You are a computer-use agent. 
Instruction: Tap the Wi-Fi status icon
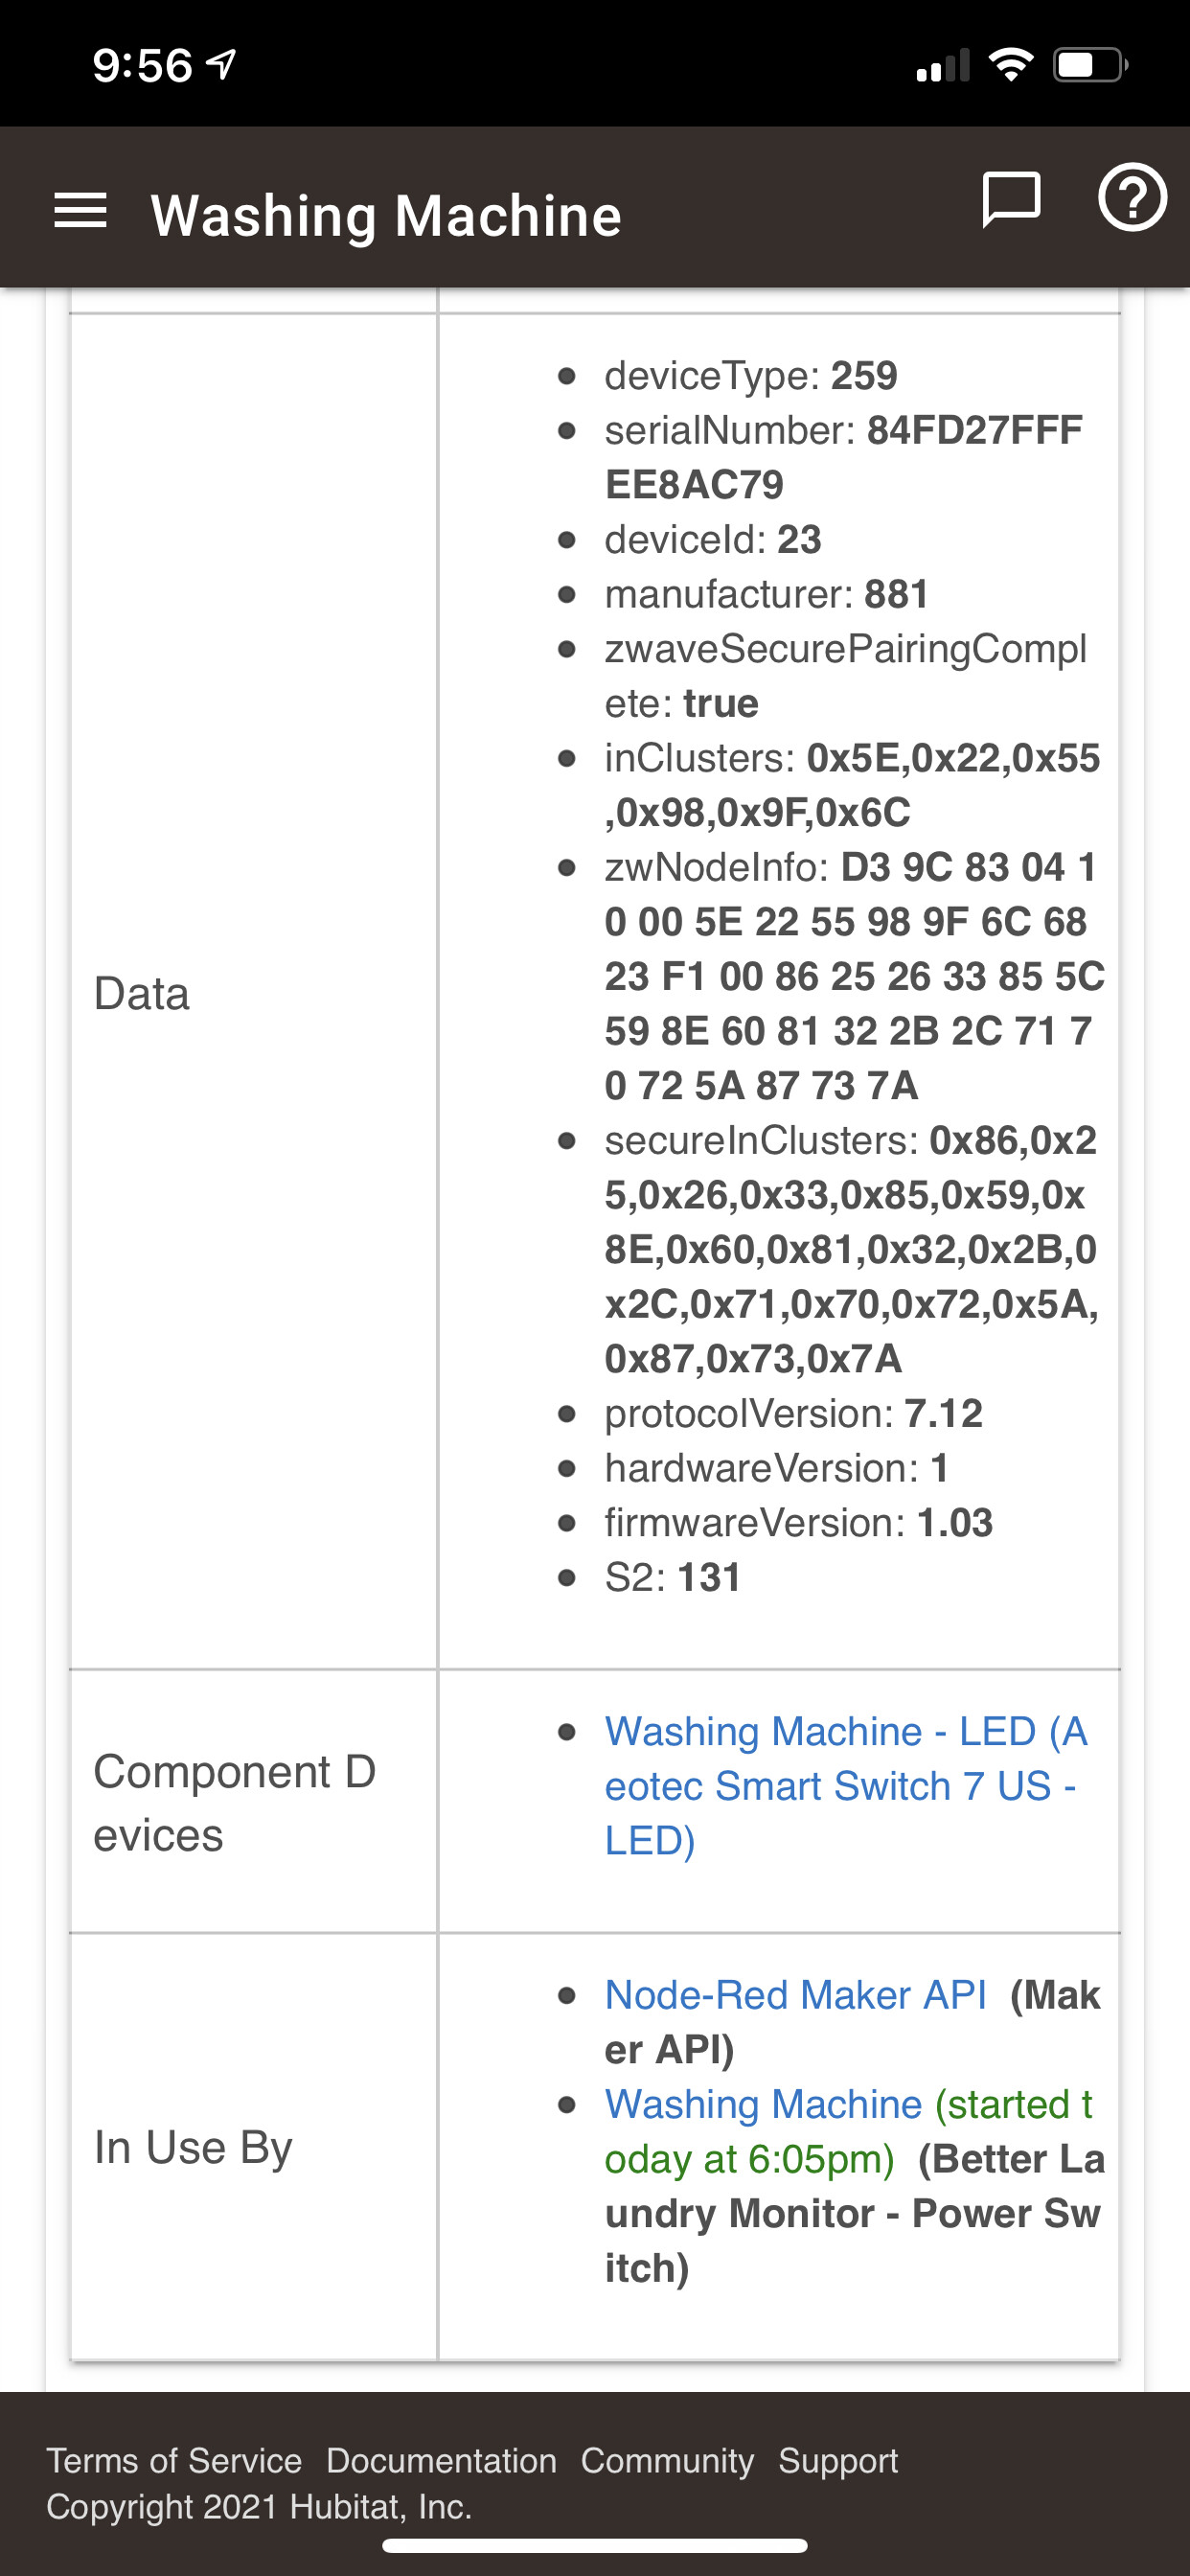(1011, 65)
